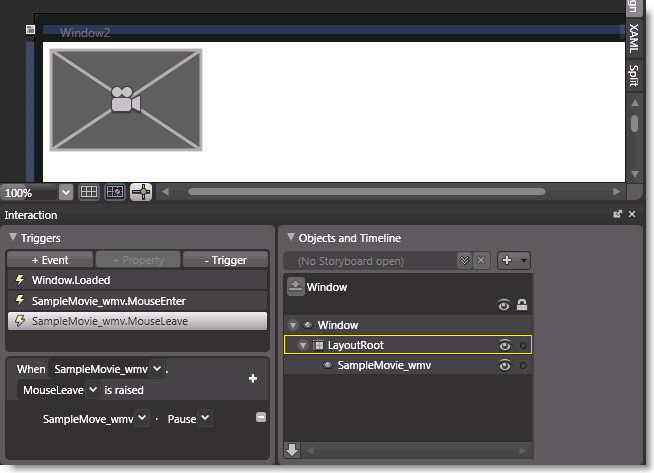This screenshot has height=473, width=654.
Task: Click the Window element icon in tree
Action: [x=308, y=325]
